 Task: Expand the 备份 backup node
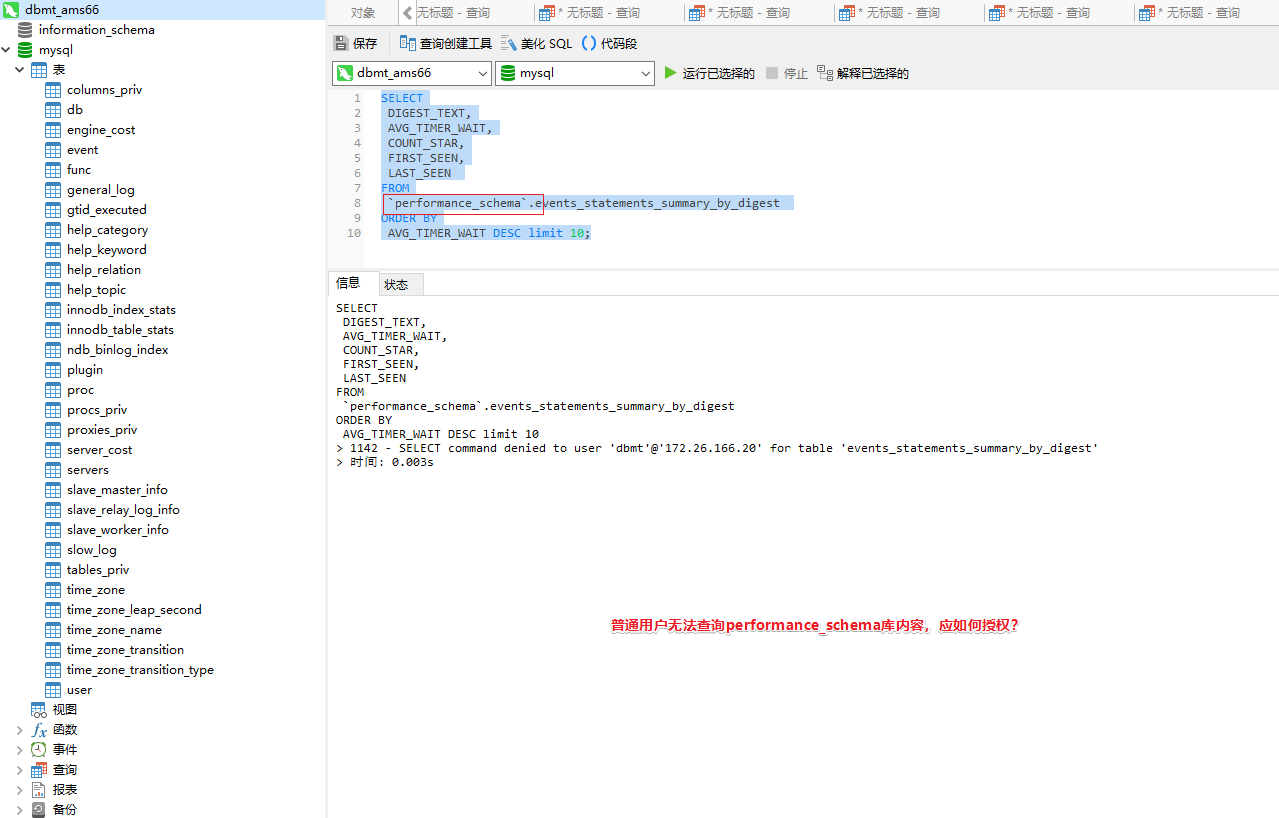20,810
